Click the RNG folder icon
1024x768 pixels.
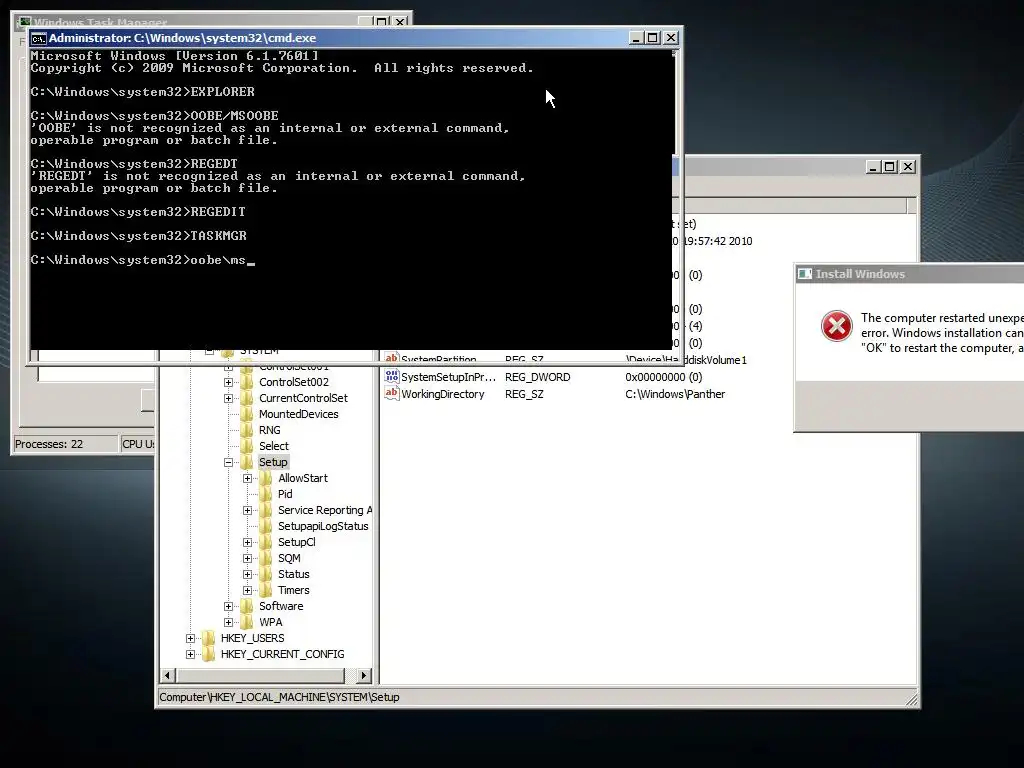(x=247, y=430)
